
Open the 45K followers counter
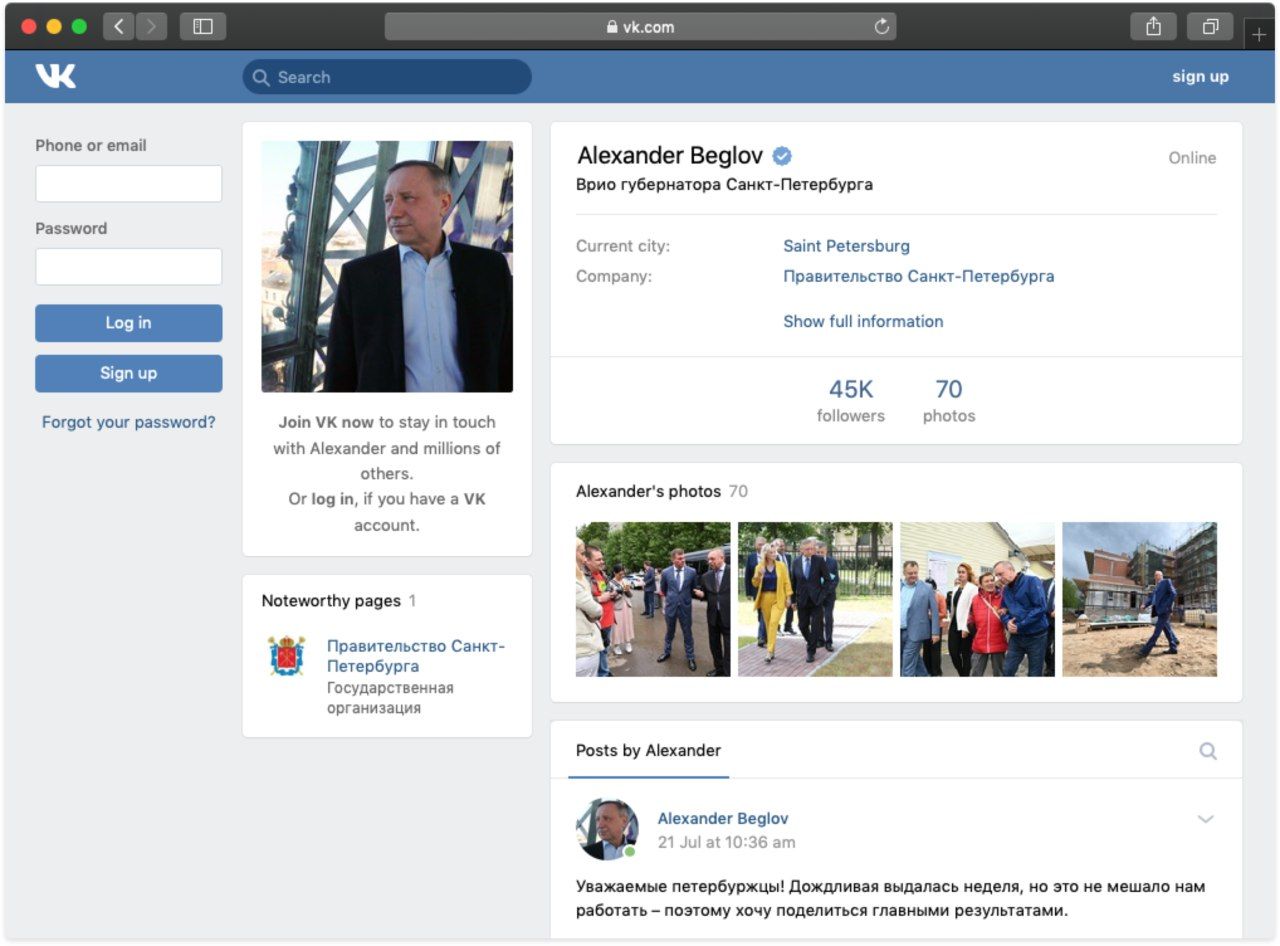pyautogui.click(x=850, y=401)
